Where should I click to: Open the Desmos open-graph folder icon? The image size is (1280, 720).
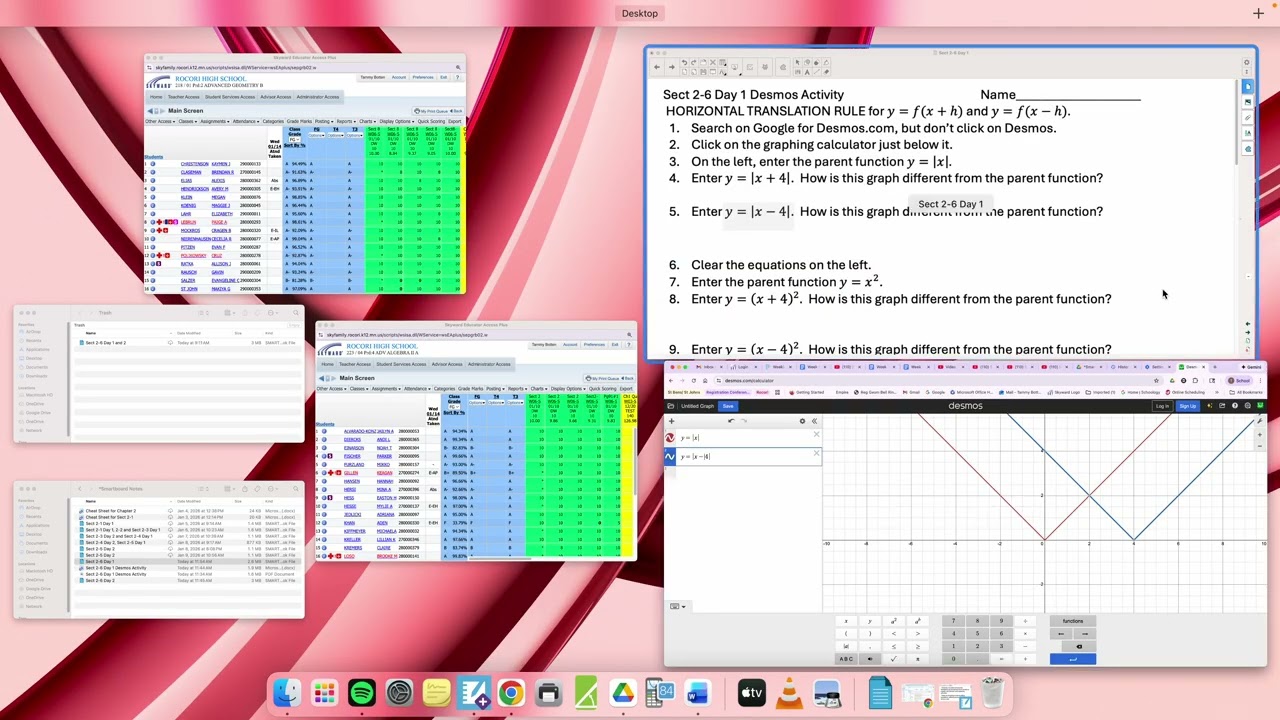pyautogui.click(x=671, y=406)
